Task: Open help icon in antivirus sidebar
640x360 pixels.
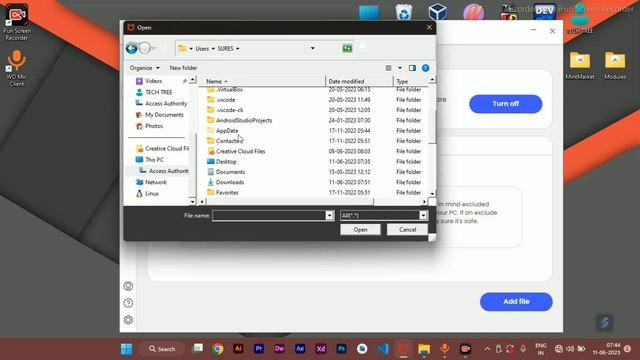Action: (128, 303)
